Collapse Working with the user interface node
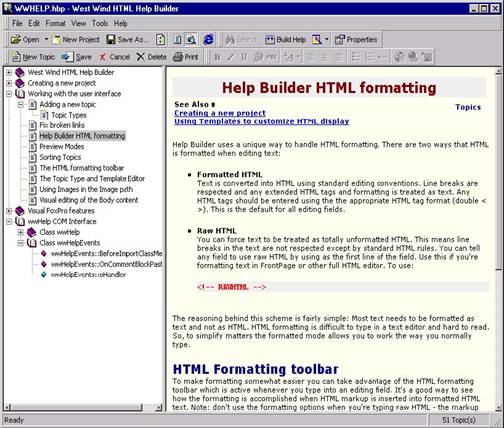Viewport: 504px width, 428px height. pyautogui.click(x=9, y=94)
